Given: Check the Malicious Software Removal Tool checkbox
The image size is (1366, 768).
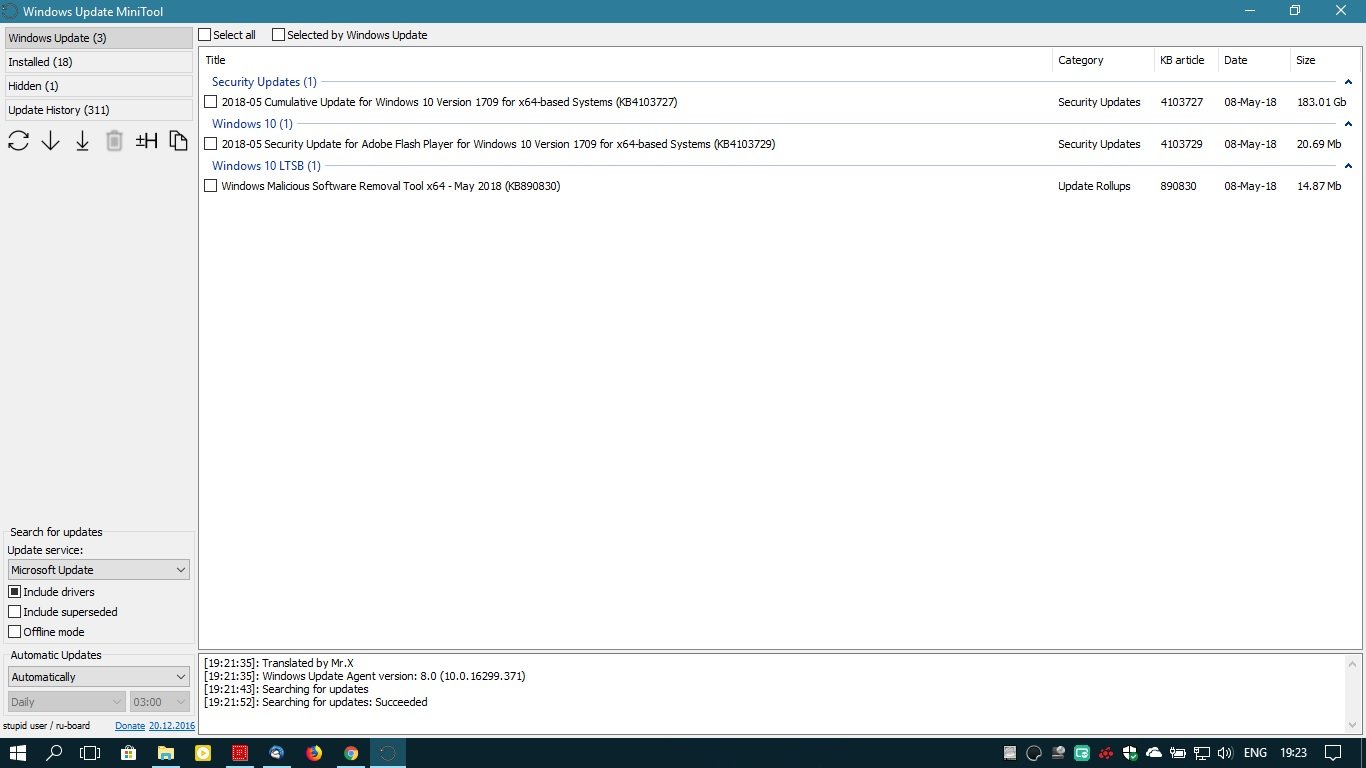Looking at the screenshot, I should [211, 186].
